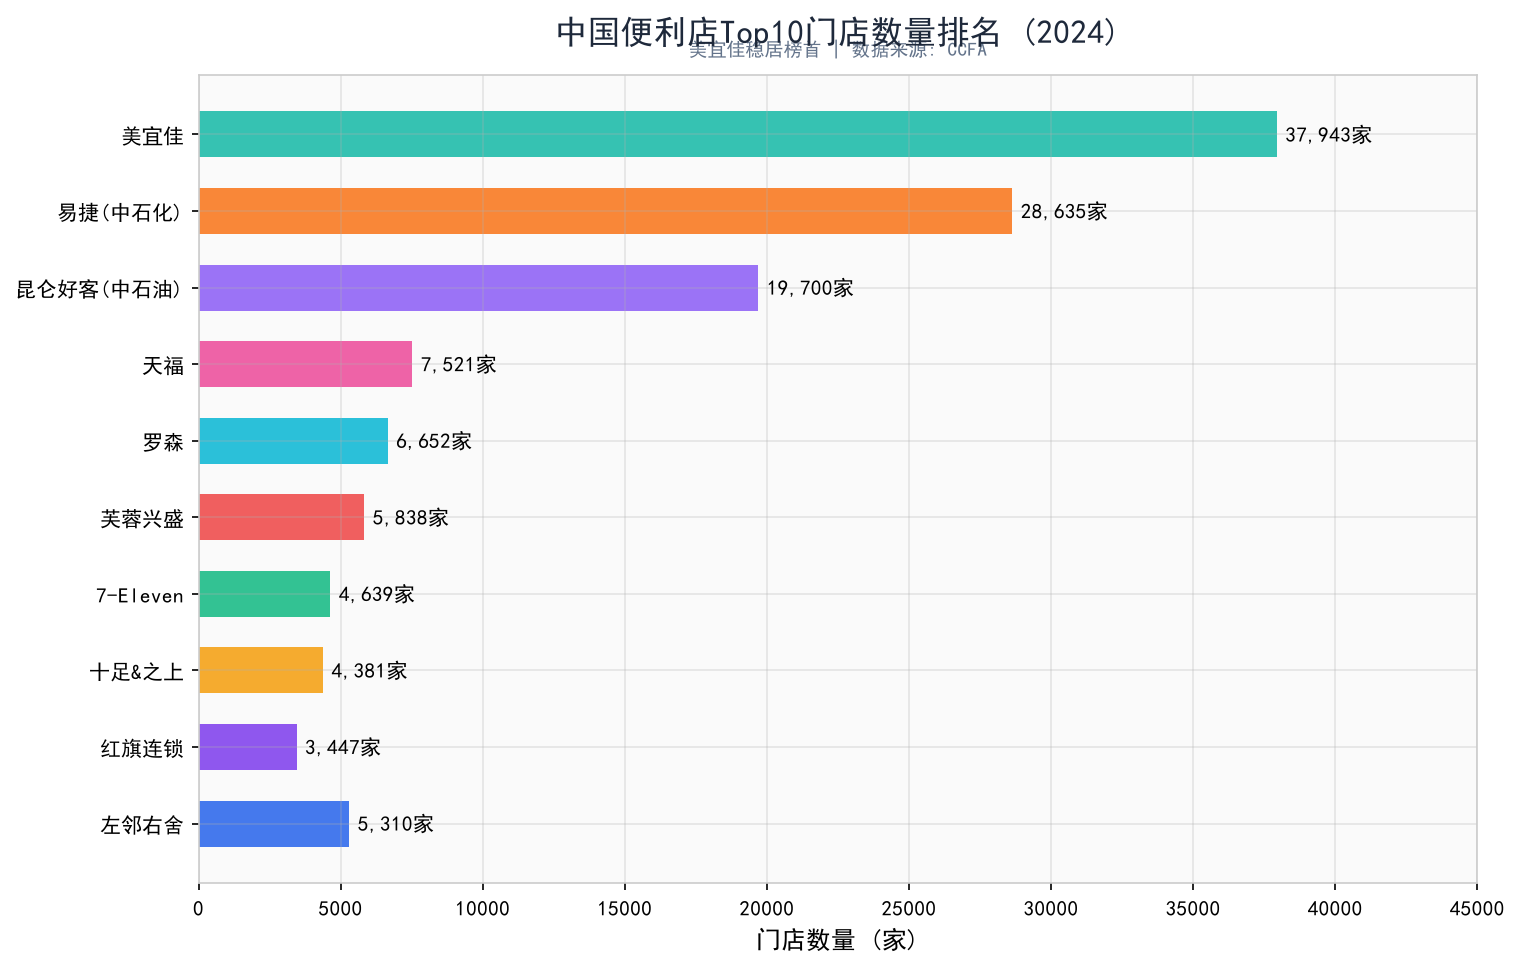Click the x-axis tick label "20000"
The image size is (1519, 967).
(x=767, y=908)
